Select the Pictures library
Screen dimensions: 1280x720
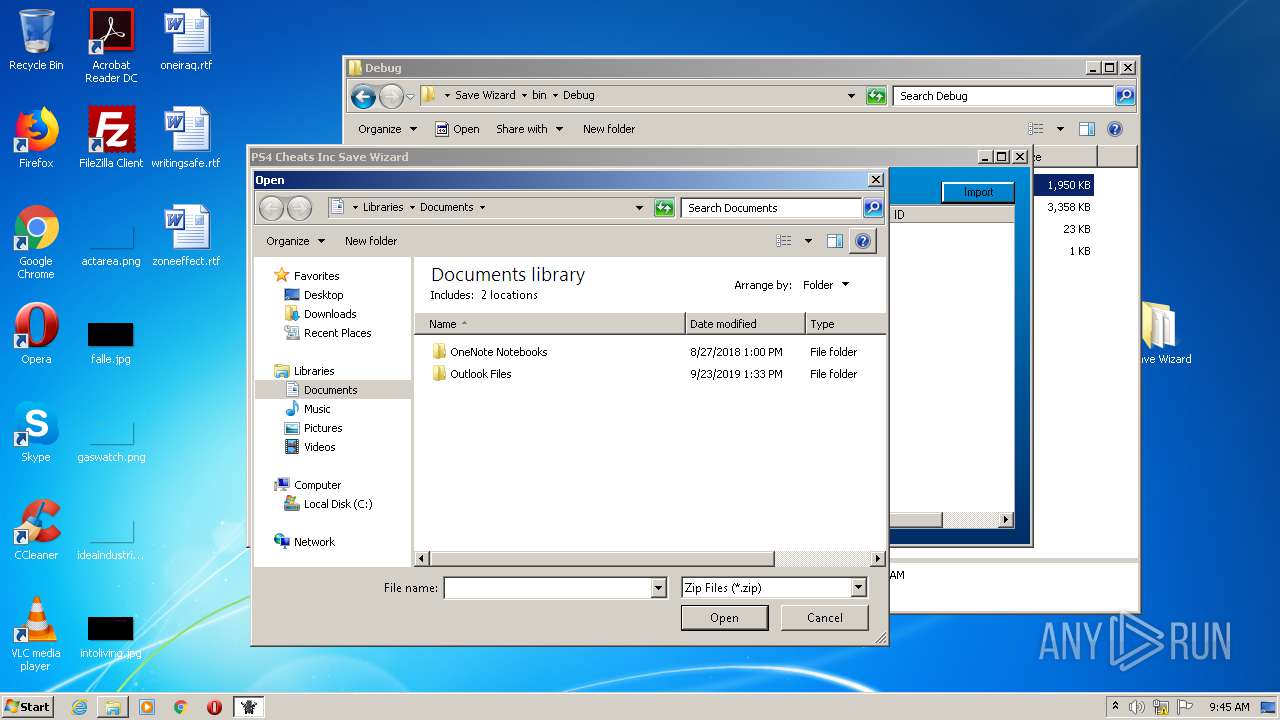click(323, 428)
